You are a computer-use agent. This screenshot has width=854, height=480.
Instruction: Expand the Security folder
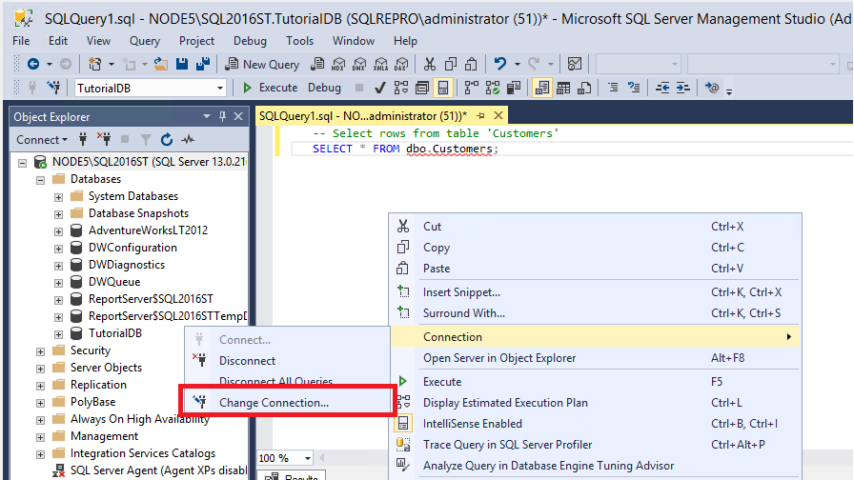click(40, 351)
